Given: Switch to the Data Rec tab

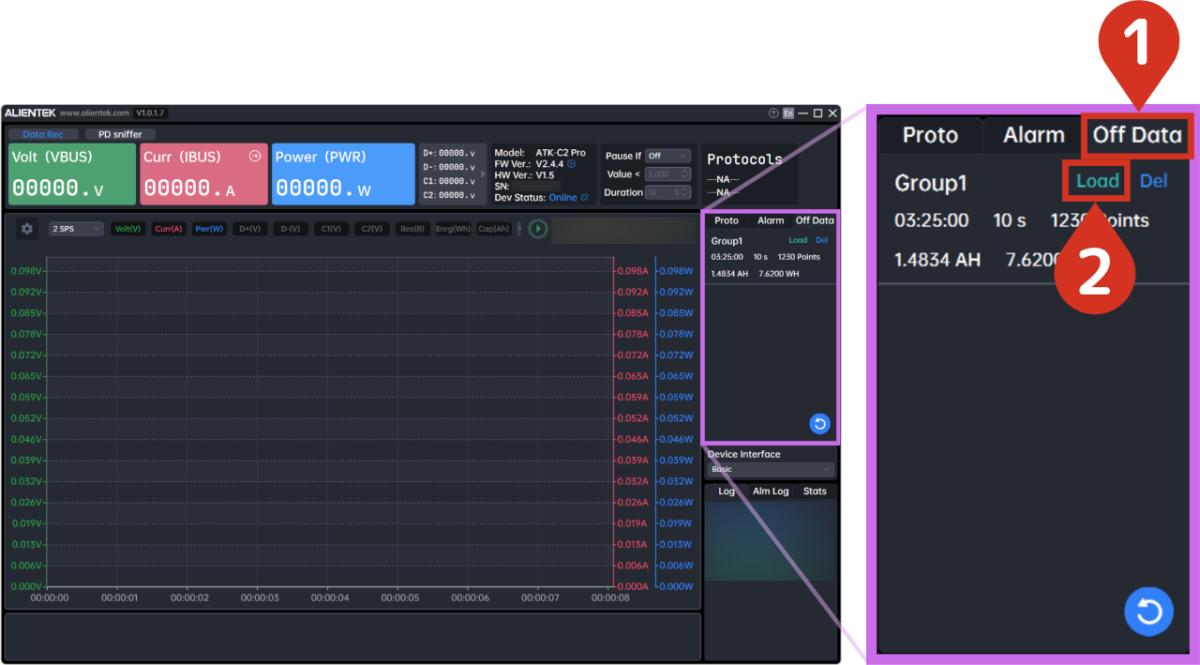Looking at the screenshot, I should 43,134.
